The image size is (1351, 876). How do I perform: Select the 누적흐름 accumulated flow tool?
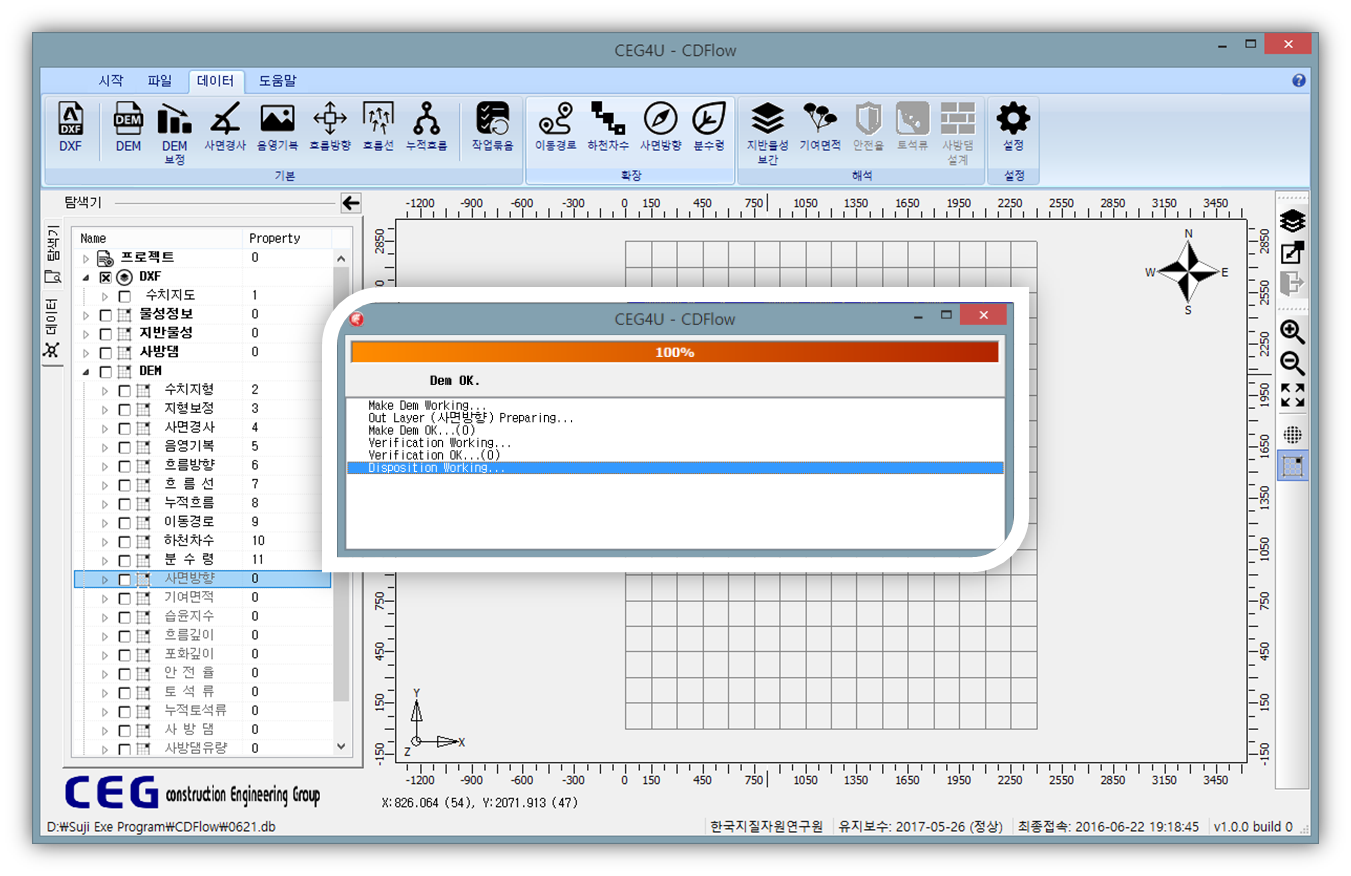427,127
